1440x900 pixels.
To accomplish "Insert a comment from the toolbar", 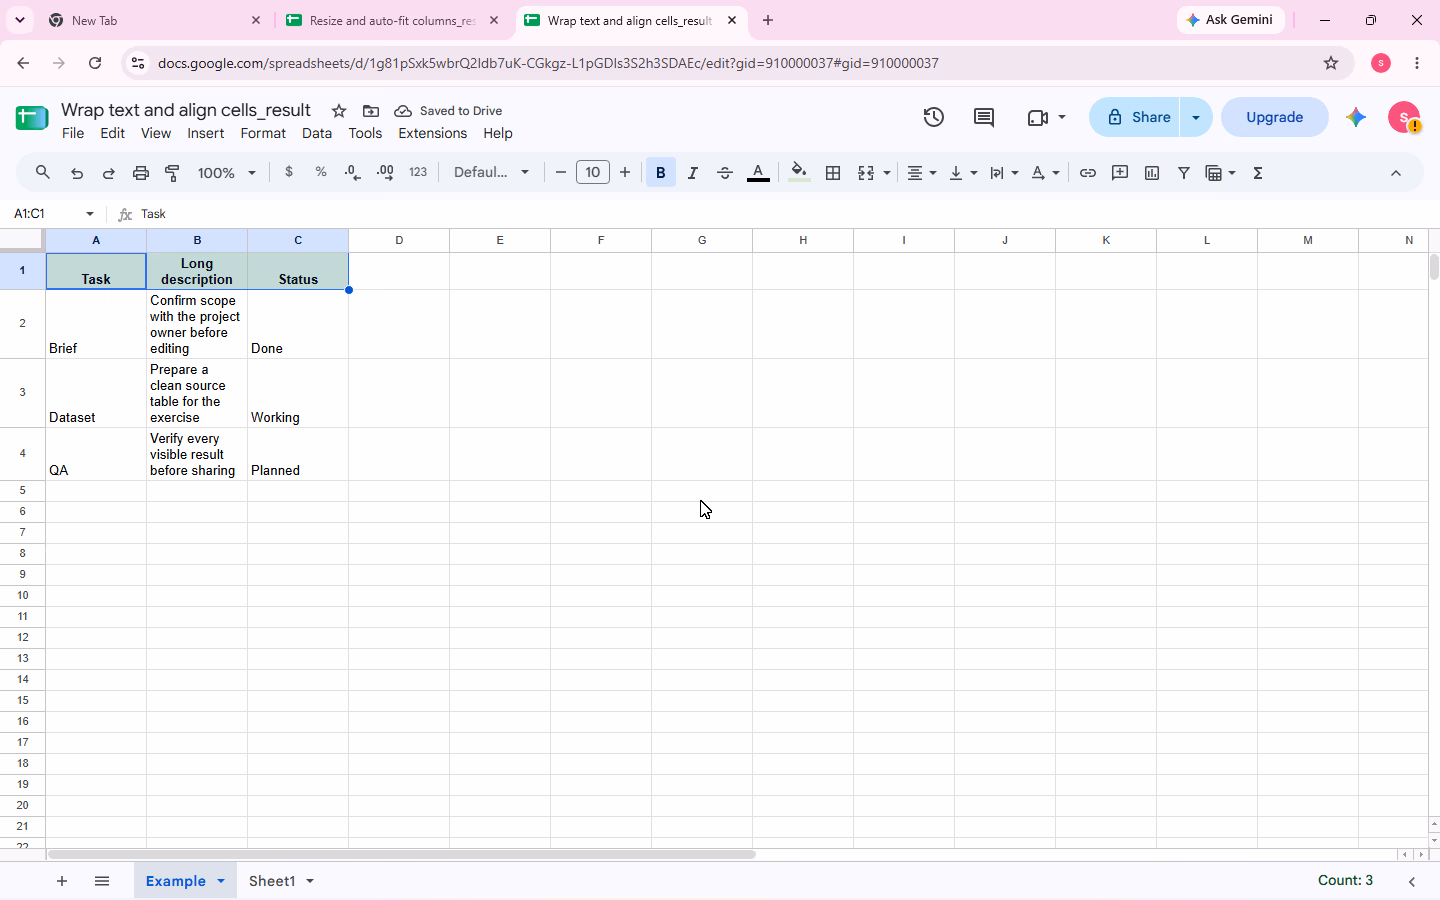I will [x=1120, y=173].
